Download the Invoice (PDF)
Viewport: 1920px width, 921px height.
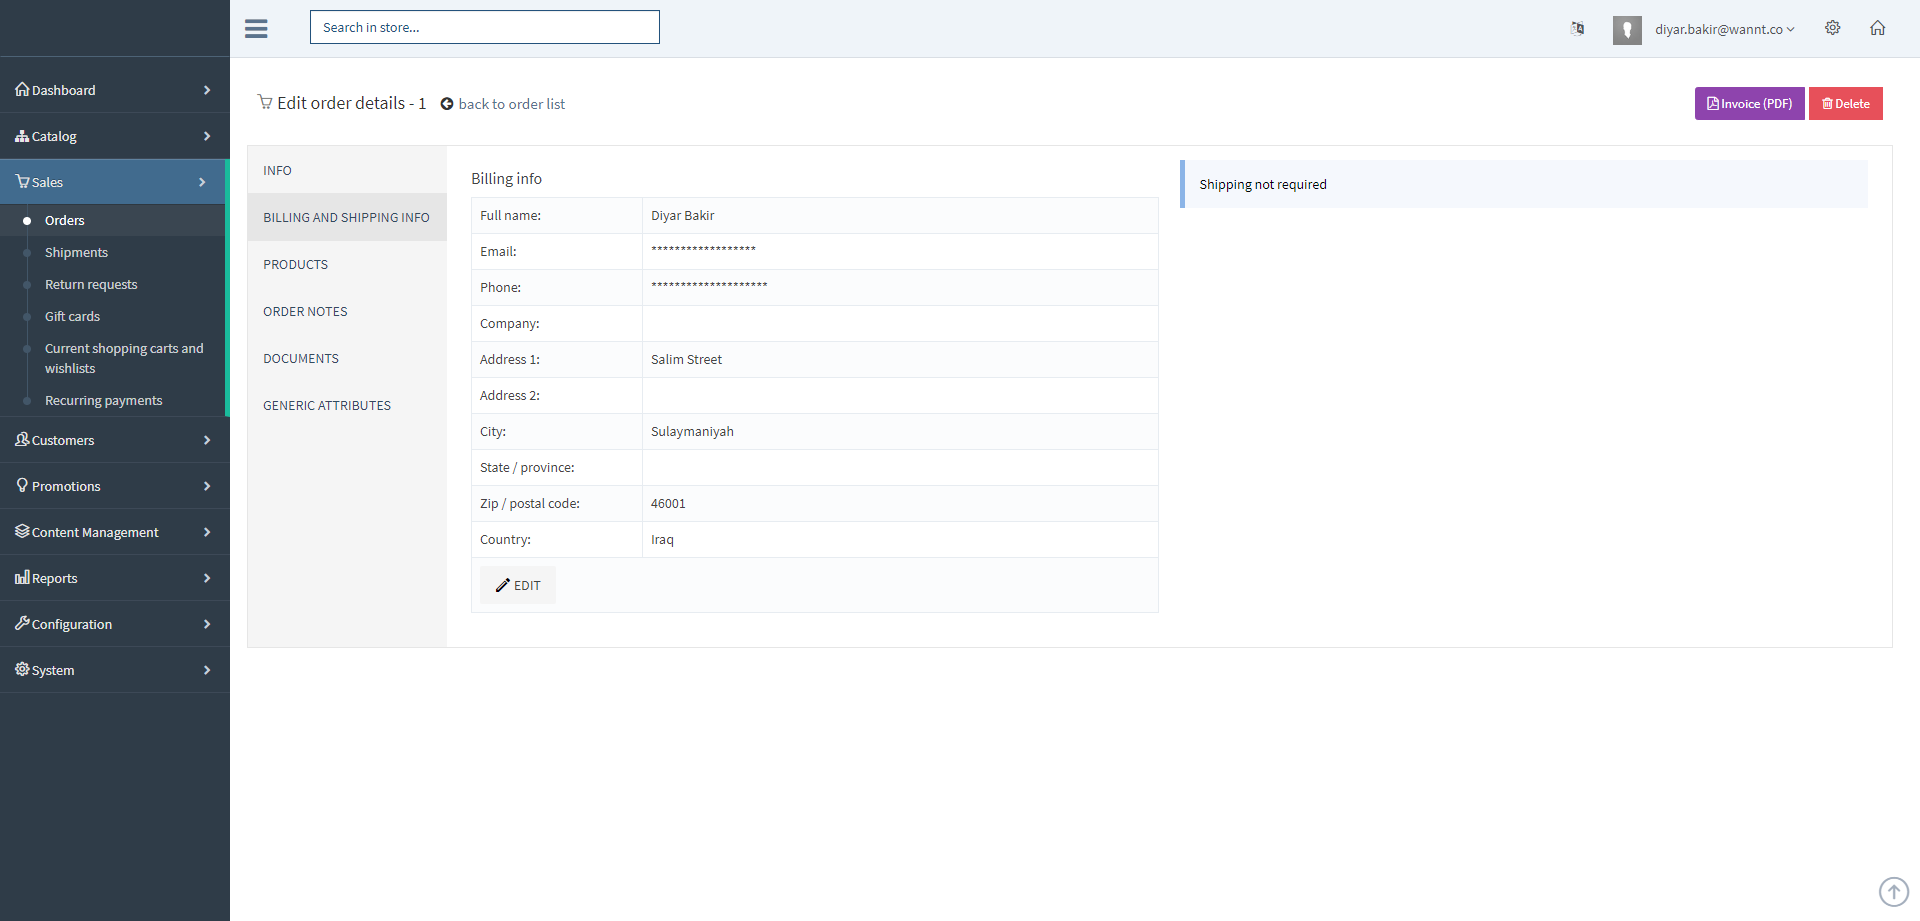click(1748, 104)
